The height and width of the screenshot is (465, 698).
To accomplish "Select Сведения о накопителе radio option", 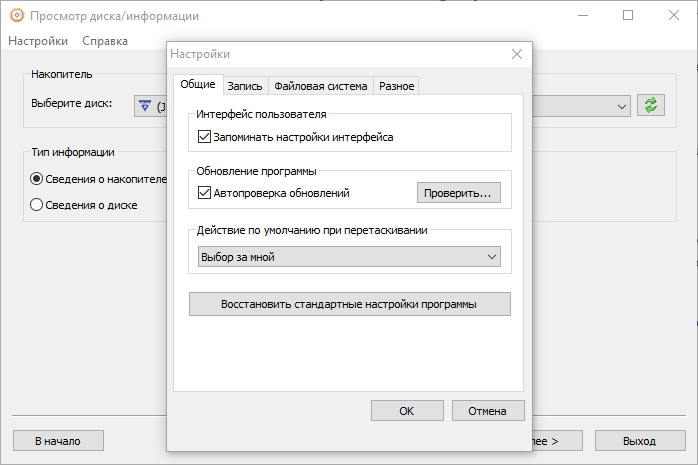I will 37,179.
